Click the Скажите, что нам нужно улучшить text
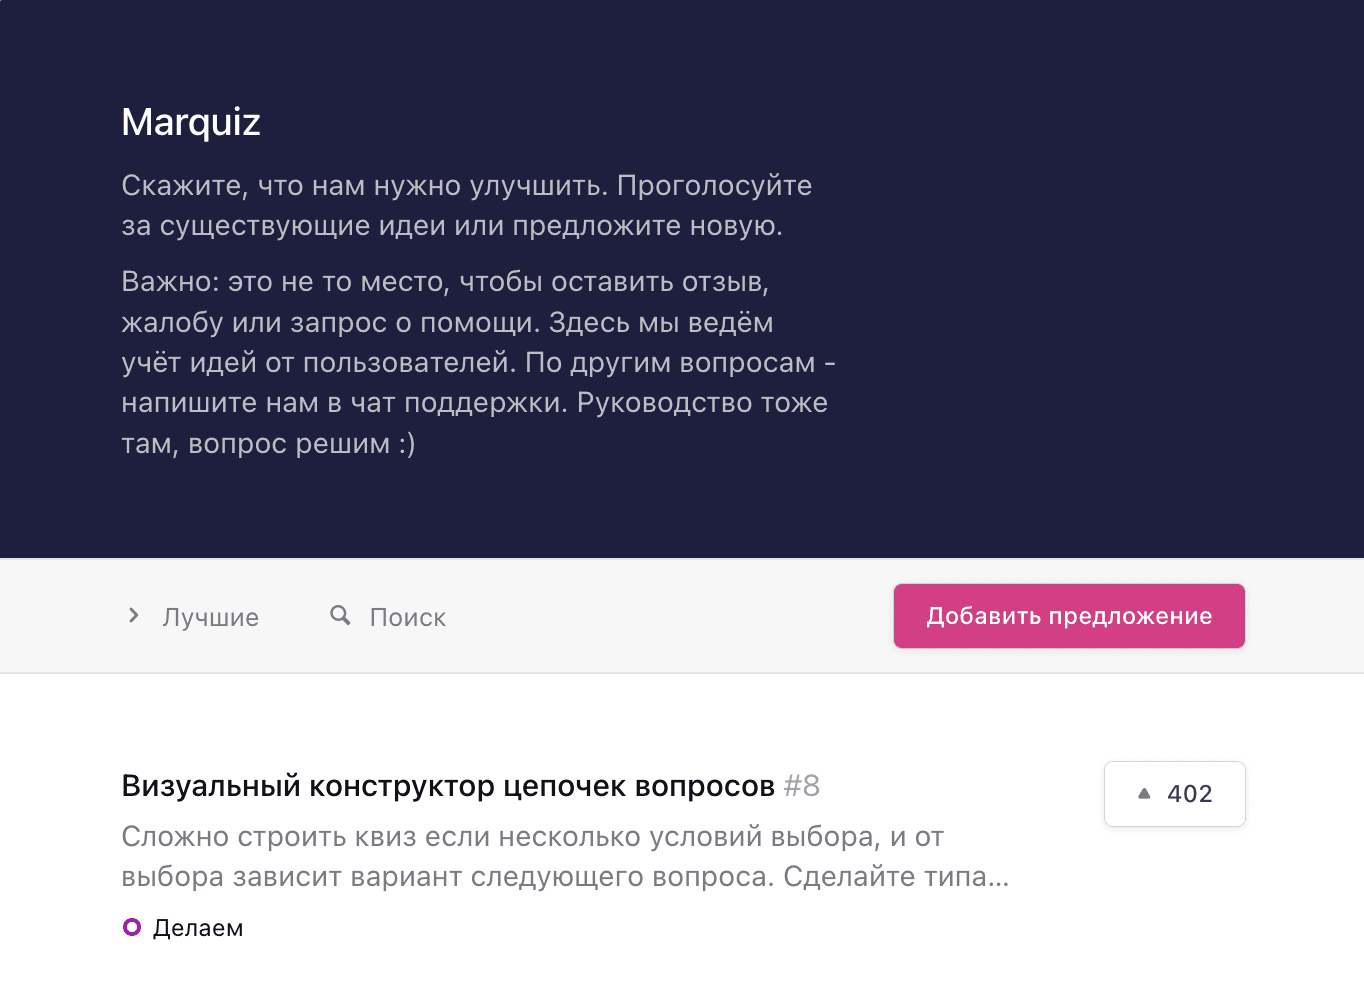 (x=364, y=186)
